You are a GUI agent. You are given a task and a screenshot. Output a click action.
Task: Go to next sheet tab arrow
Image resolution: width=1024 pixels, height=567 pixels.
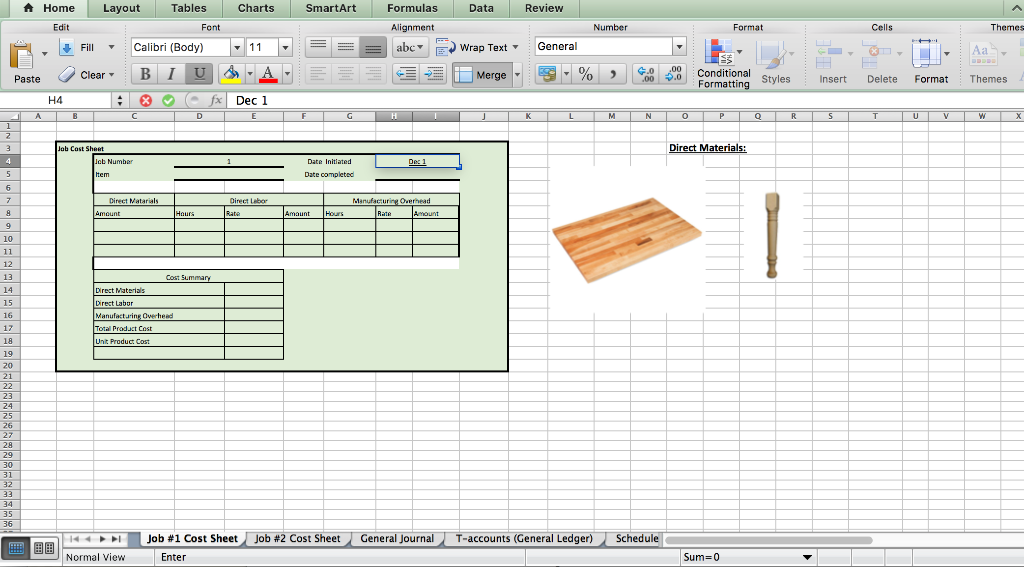[102, 539]
